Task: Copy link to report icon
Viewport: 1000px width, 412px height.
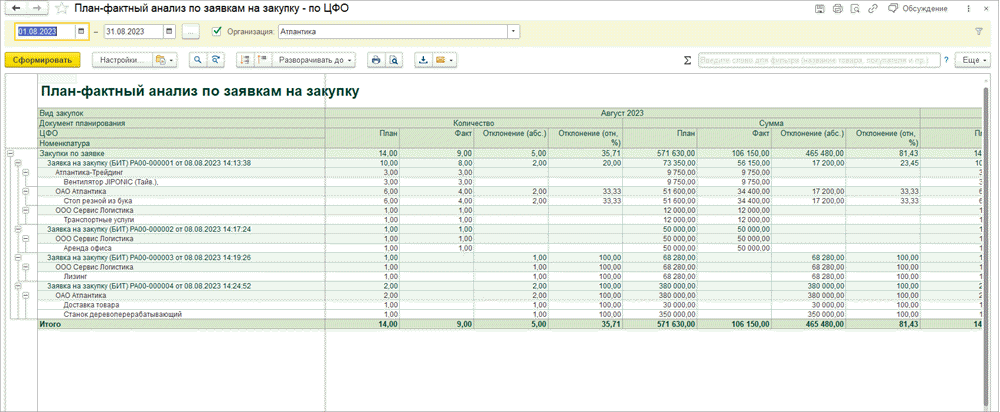Action: [x=873, y=8]
